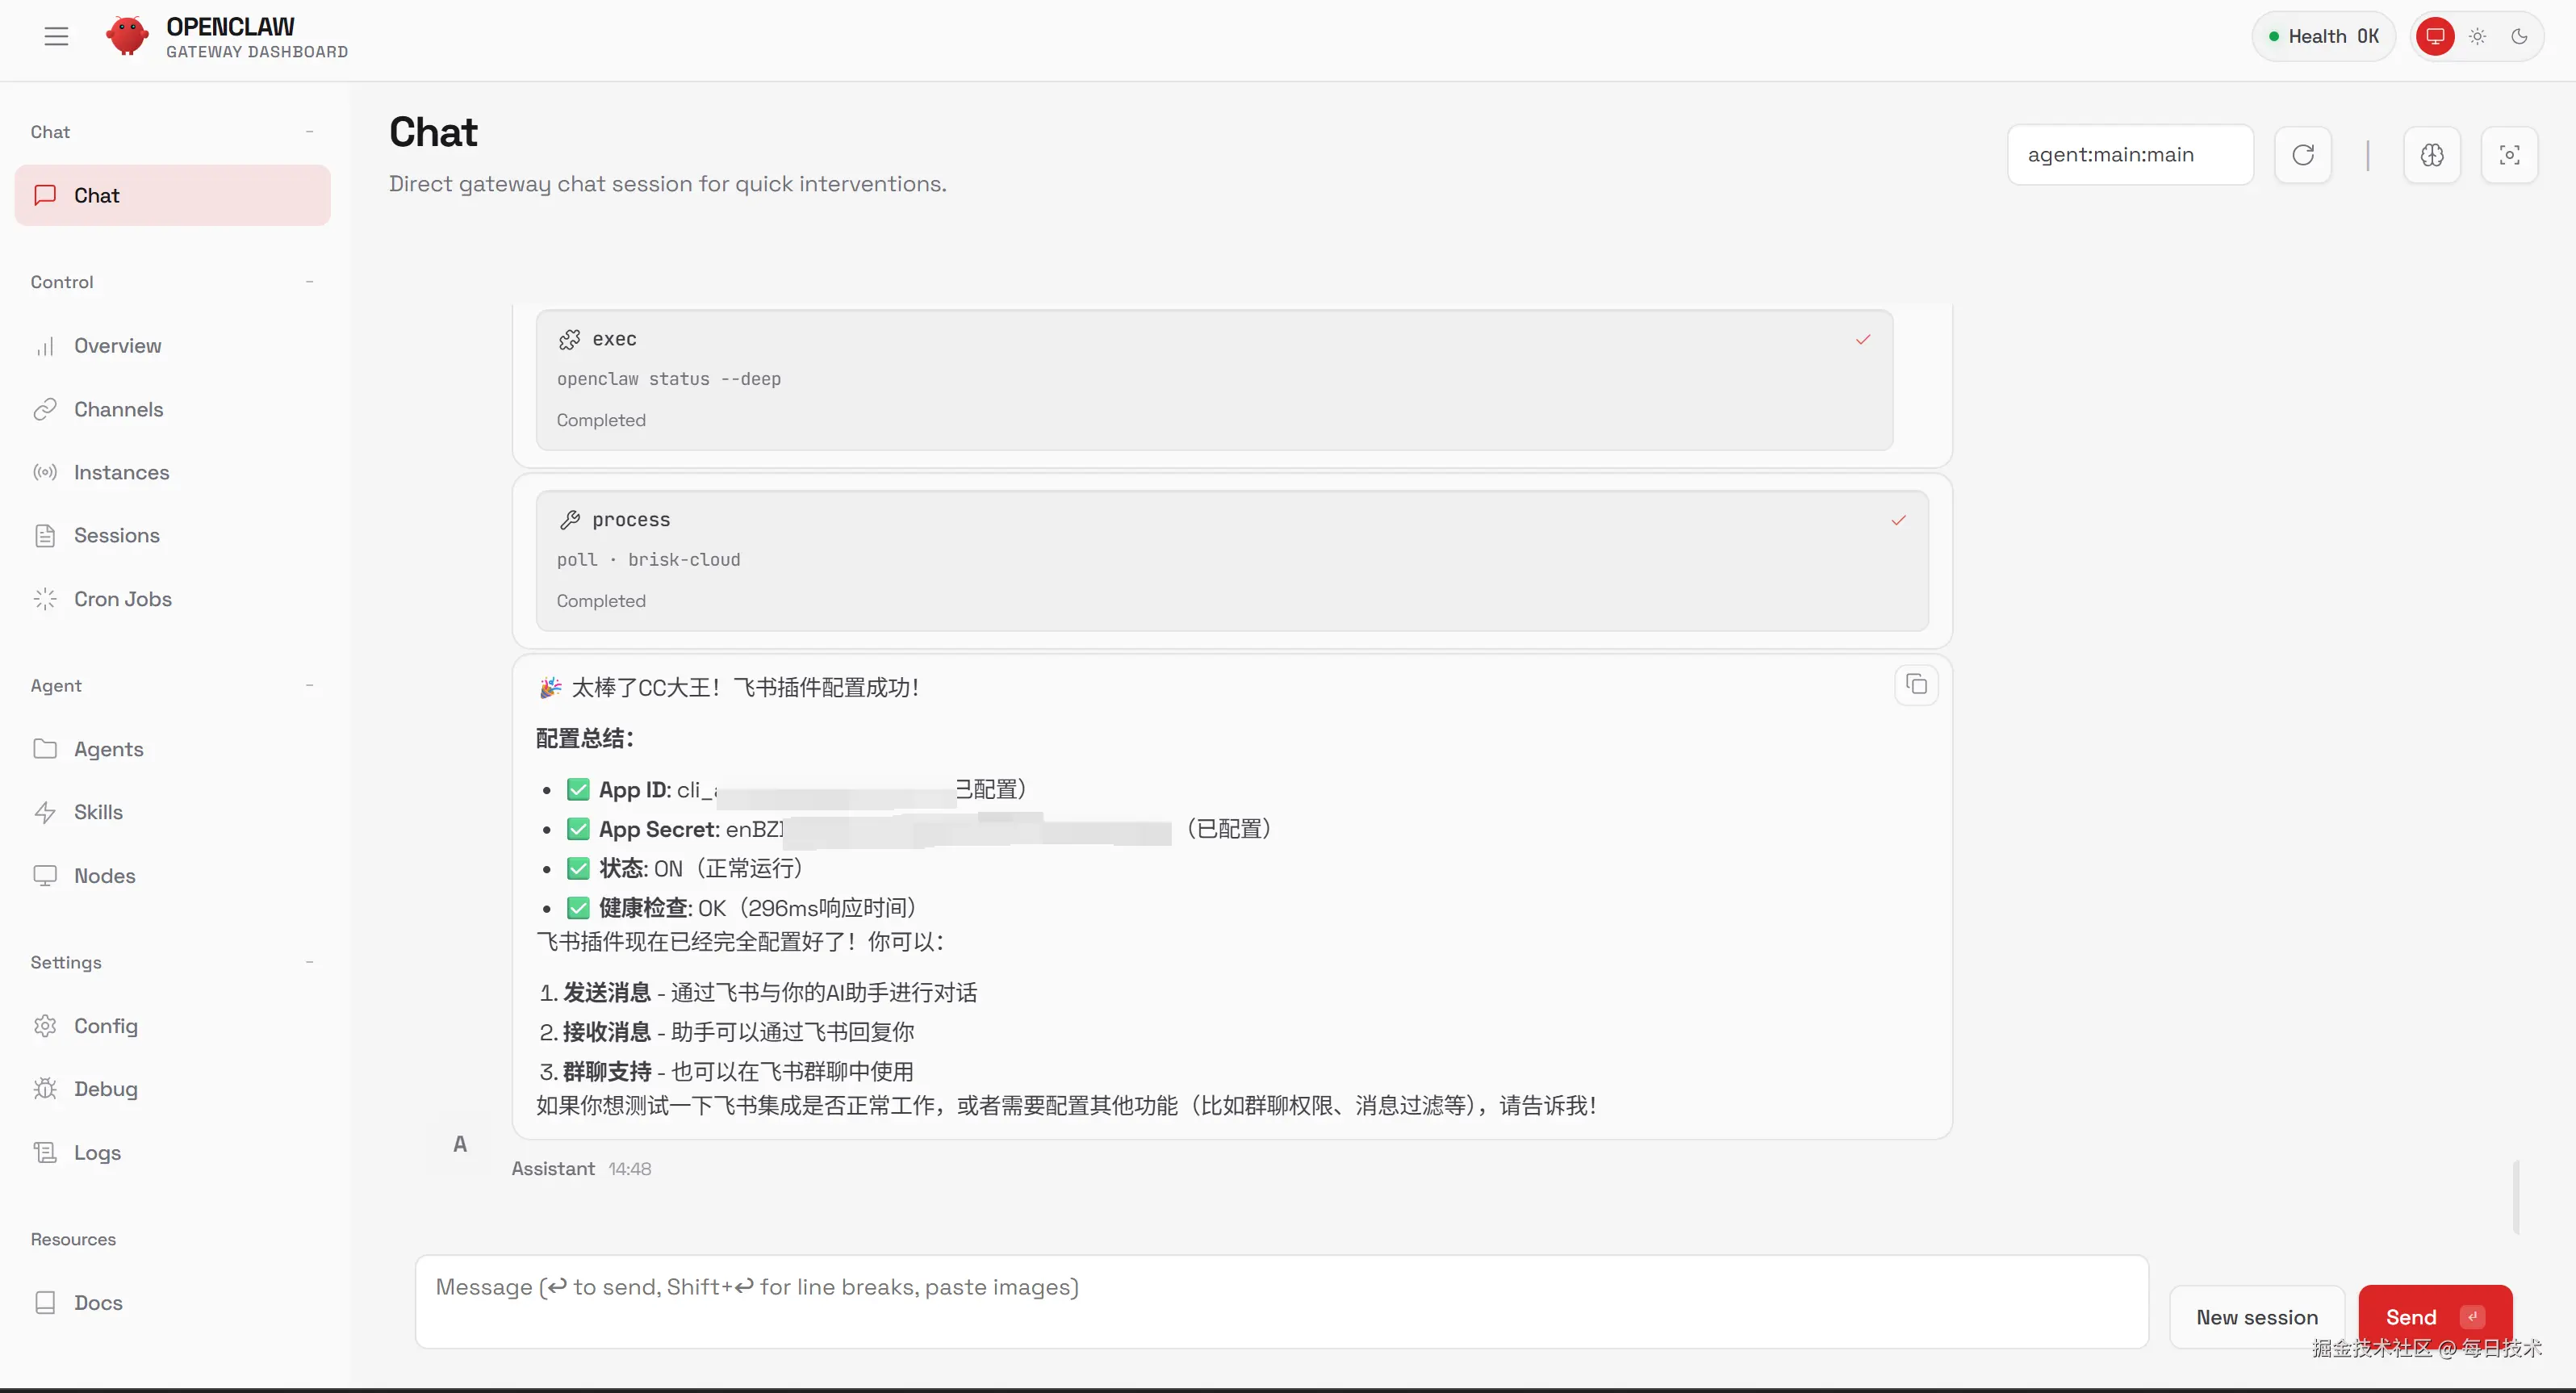Collapse the Control sidebar section
This screenshot has width=2576, height=1393.
tap(309, 282)
